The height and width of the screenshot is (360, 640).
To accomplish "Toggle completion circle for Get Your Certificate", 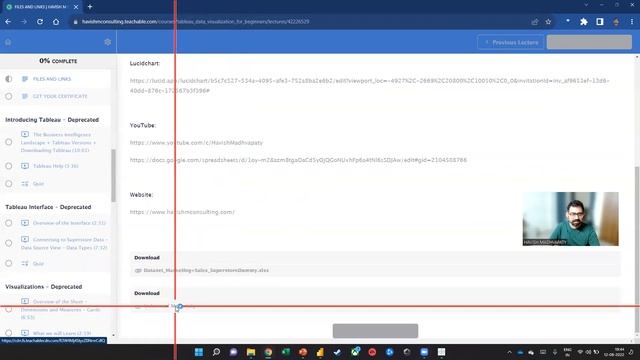I will 9,96.
